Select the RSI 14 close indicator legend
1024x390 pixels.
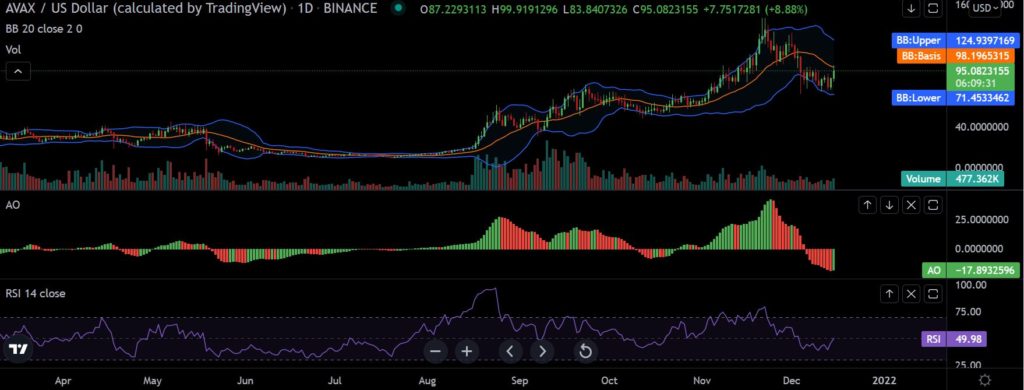coord(35,294)
